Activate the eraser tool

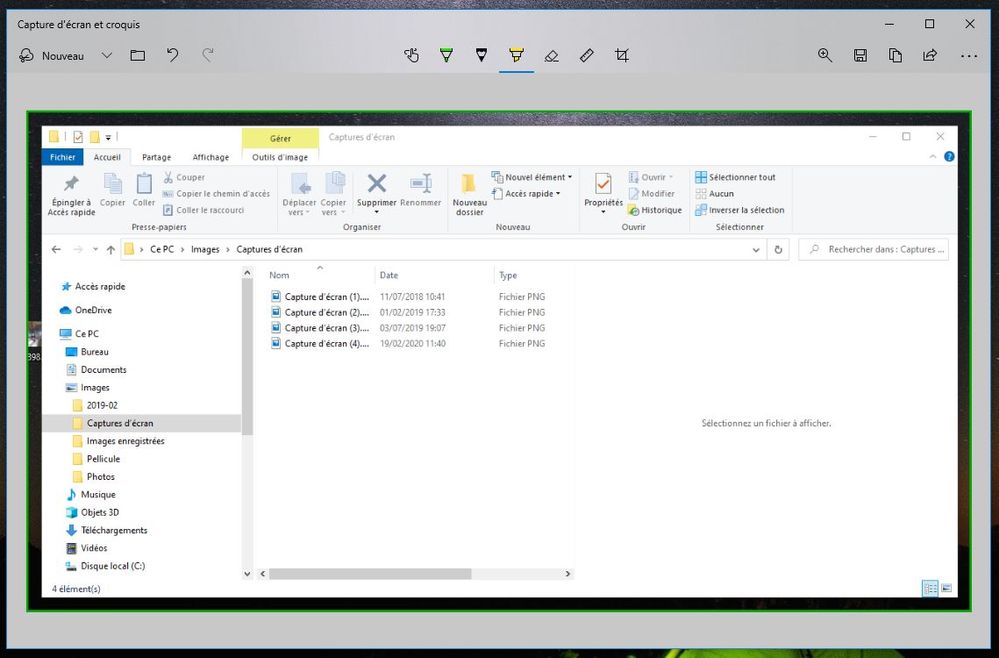tap(551, 56)
